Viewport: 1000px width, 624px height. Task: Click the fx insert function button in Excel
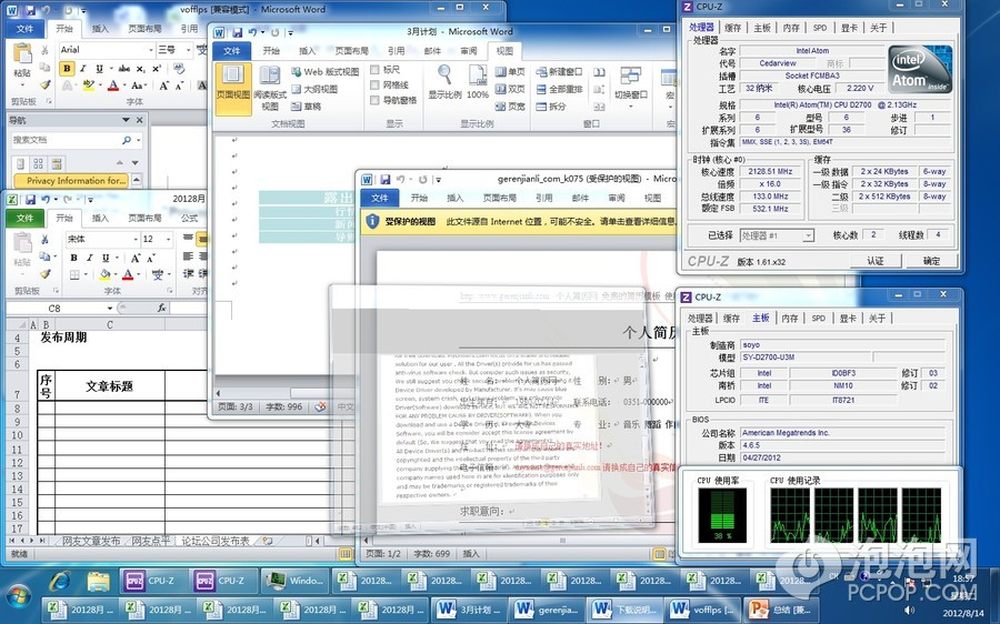[162, 308]
